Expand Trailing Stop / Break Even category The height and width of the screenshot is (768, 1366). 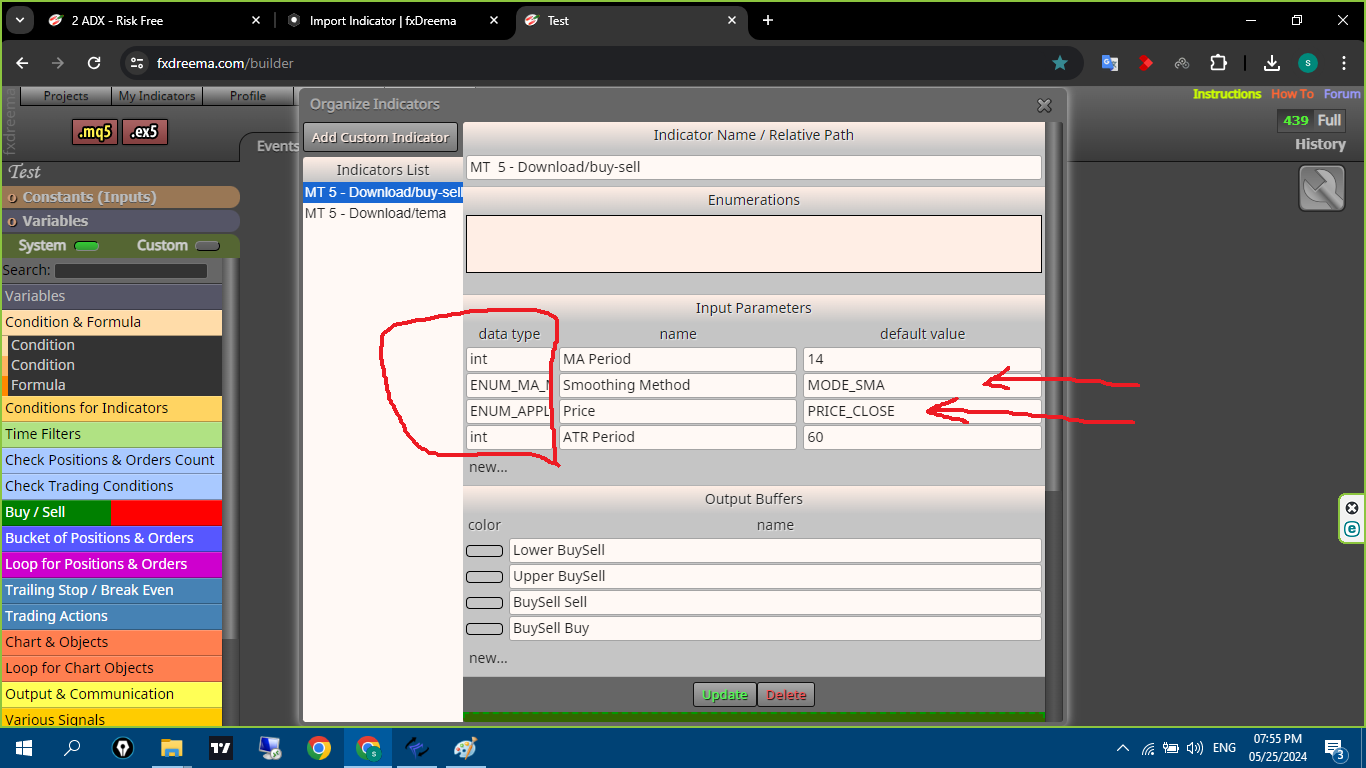[x=112, y=590]
